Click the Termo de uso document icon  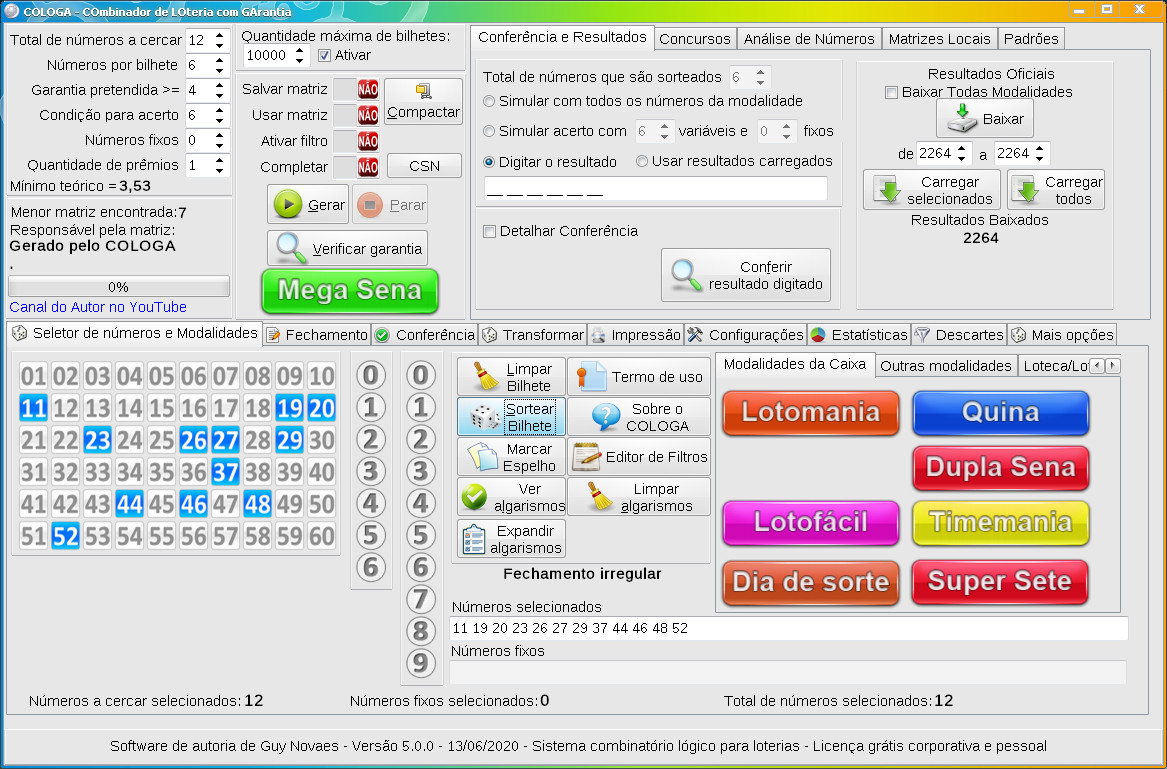click(592, 377)
